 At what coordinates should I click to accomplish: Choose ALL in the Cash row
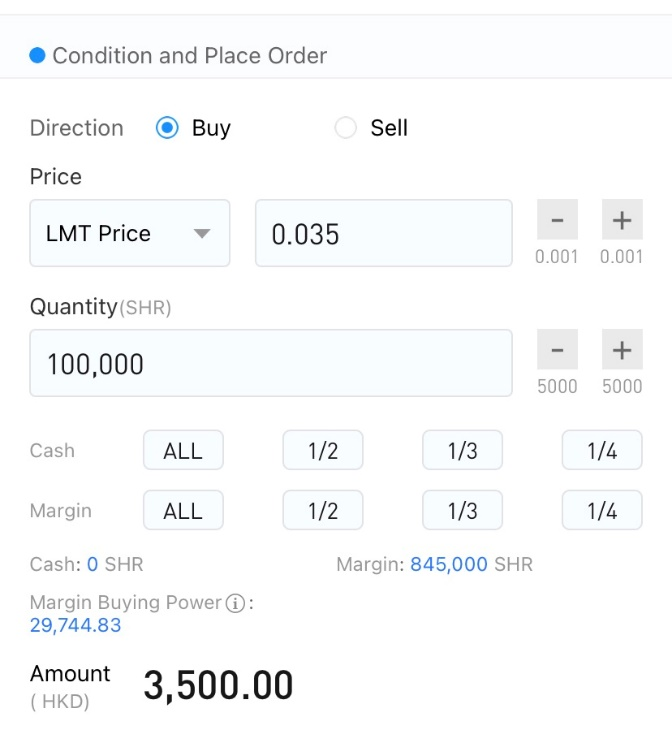(183, 450)
